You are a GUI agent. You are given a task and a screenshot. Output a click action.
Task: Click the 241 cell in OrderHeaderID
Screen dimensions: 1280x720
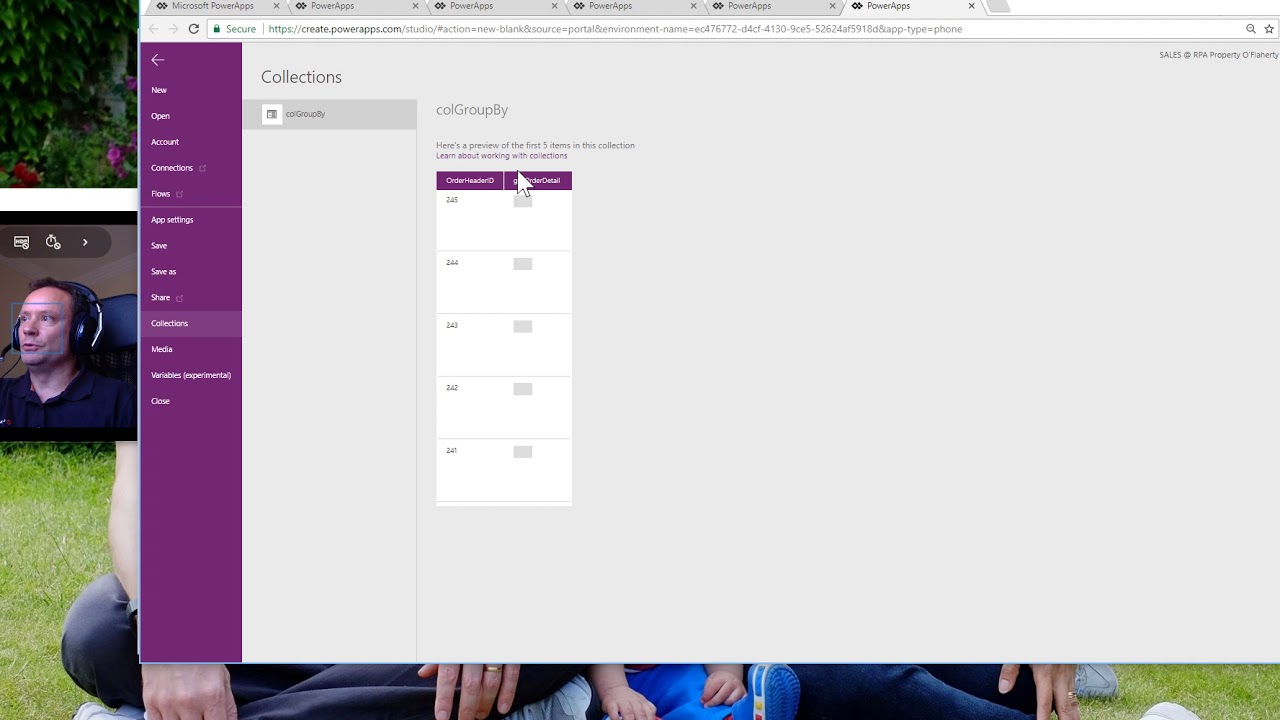click(x=452, y=451)
